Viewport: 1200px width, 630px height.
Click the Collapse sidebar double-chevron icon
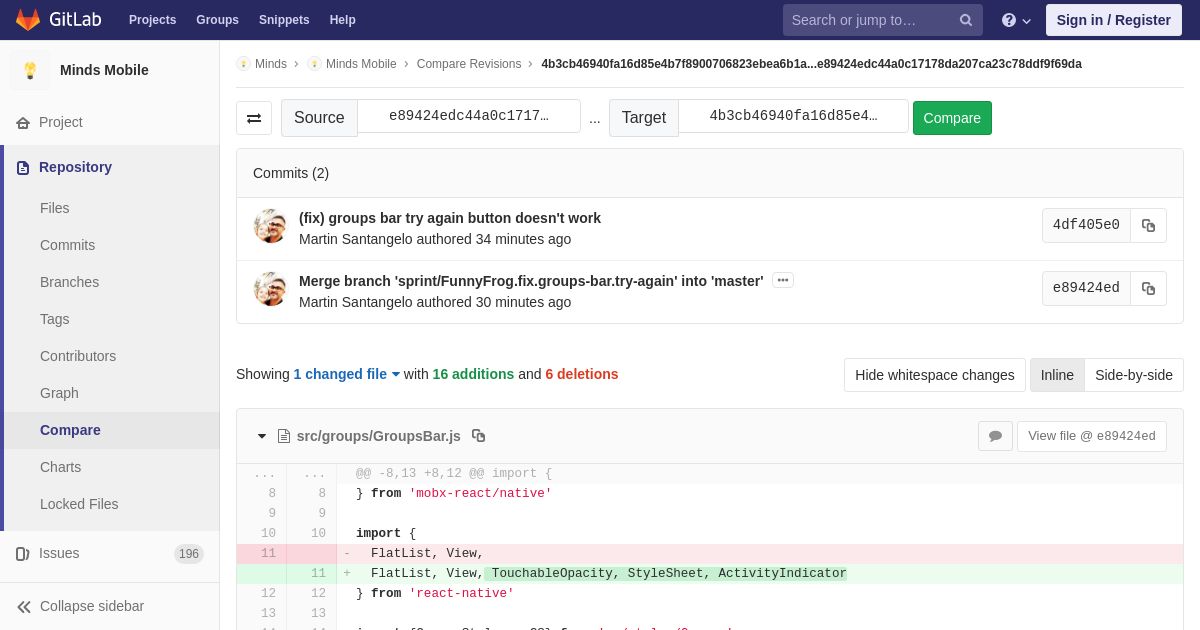(x=24, y=606)
